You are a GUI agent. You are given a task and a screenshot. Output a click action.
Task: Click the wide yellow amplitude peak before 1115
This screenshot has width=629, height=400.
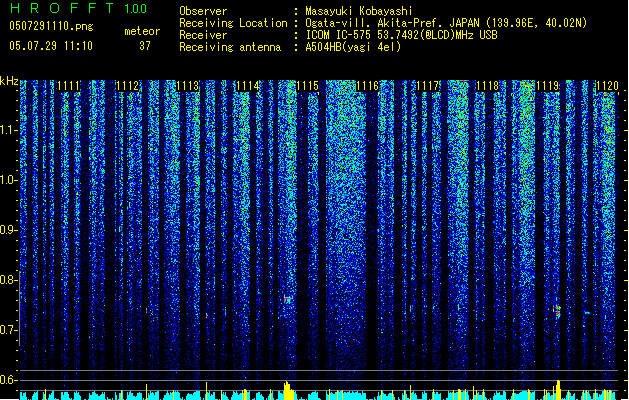287,390
